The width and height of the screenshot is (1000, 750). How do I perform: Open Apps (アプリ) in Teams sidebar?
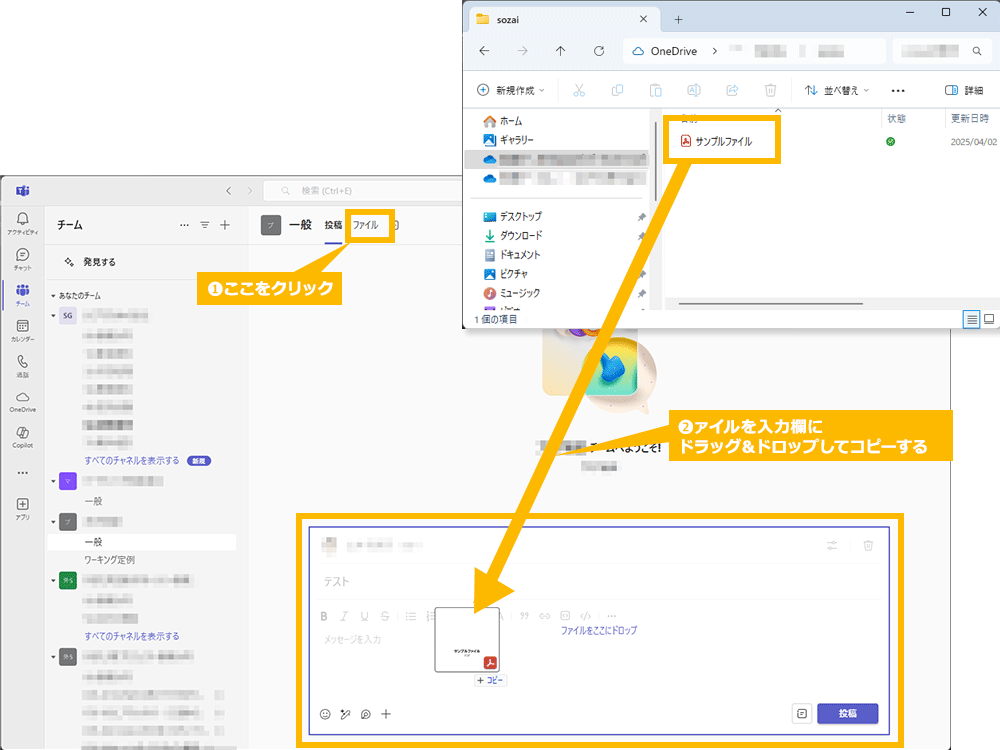tap(22, 508)
